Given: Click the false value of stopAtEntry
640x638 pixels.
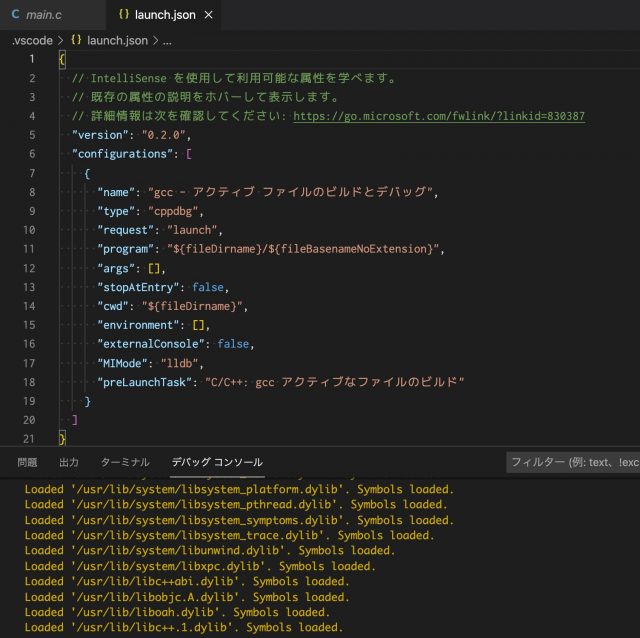Looking at the screenshot, I should coord(209,287).
